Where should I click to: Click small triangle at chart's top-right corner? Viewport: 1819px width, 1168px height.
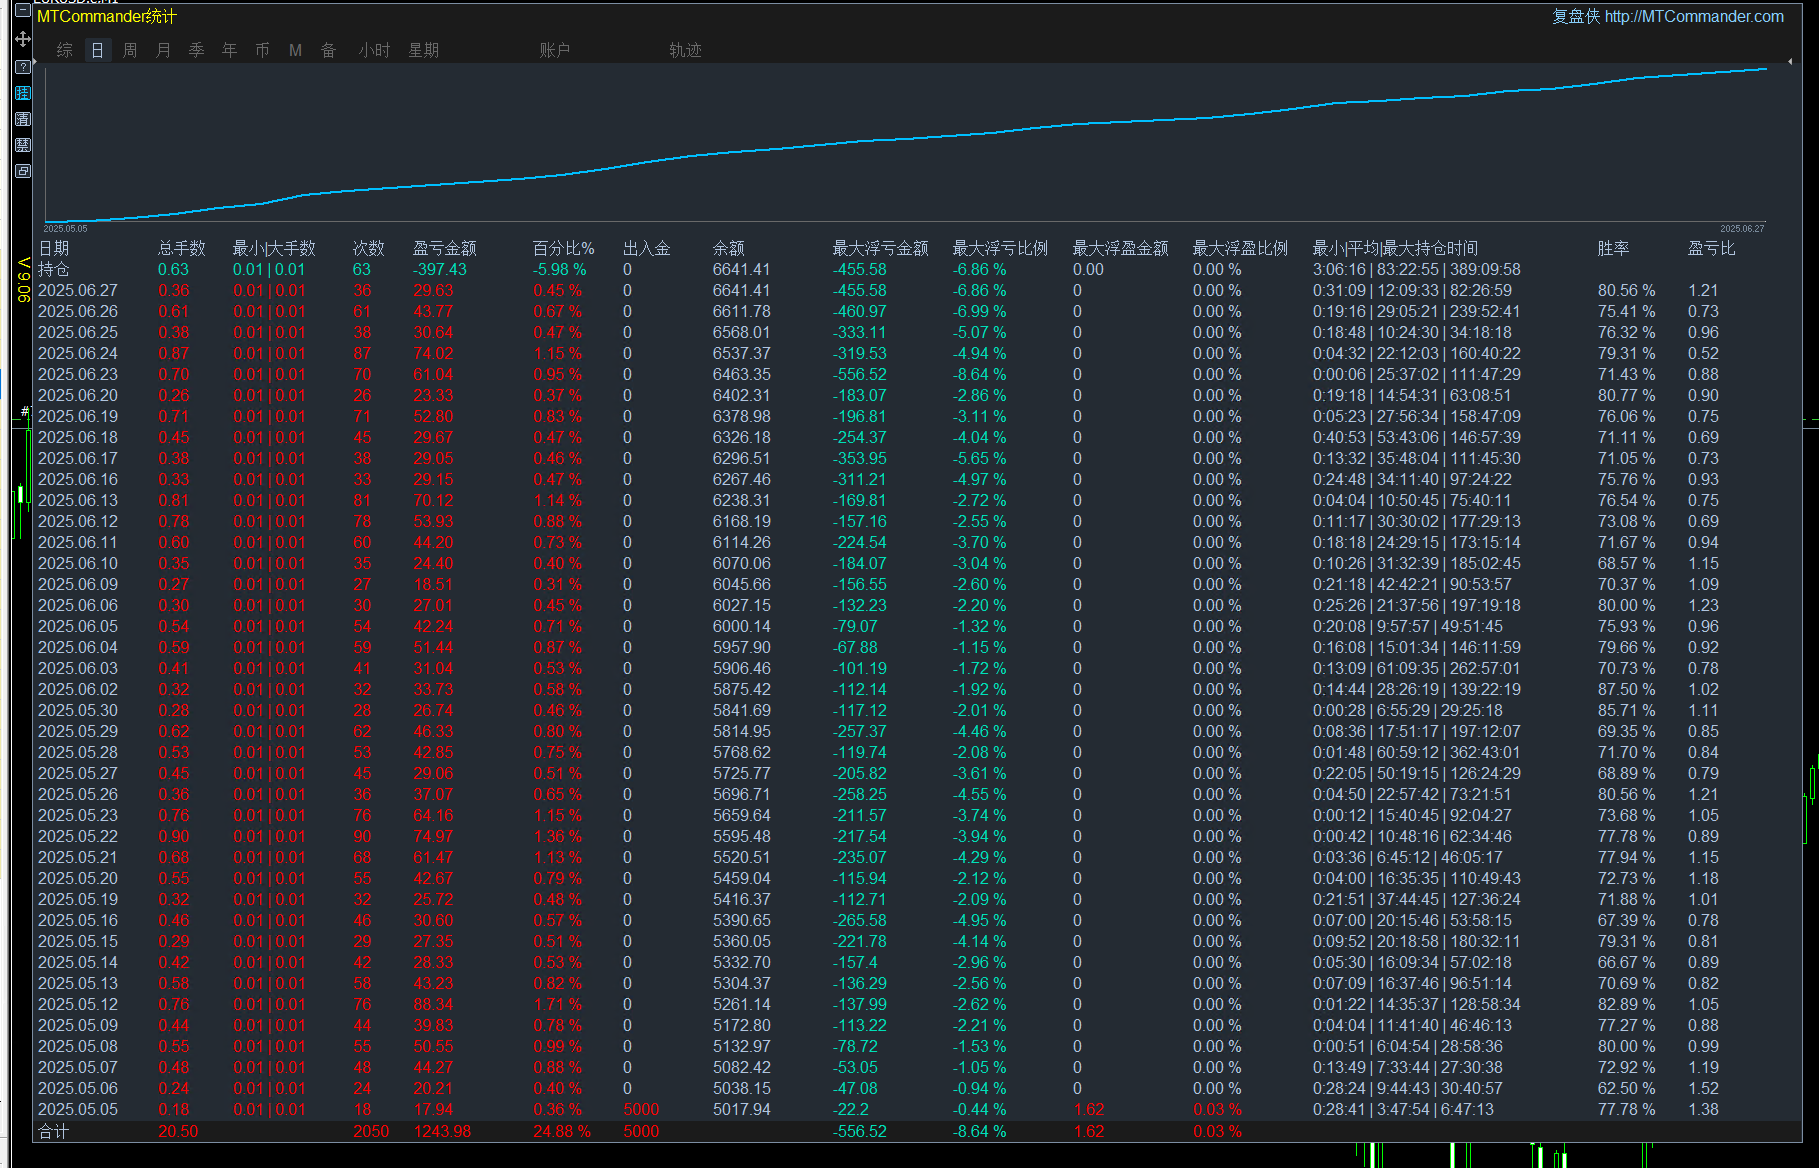pyautogui.click(x=1790, y=62)
